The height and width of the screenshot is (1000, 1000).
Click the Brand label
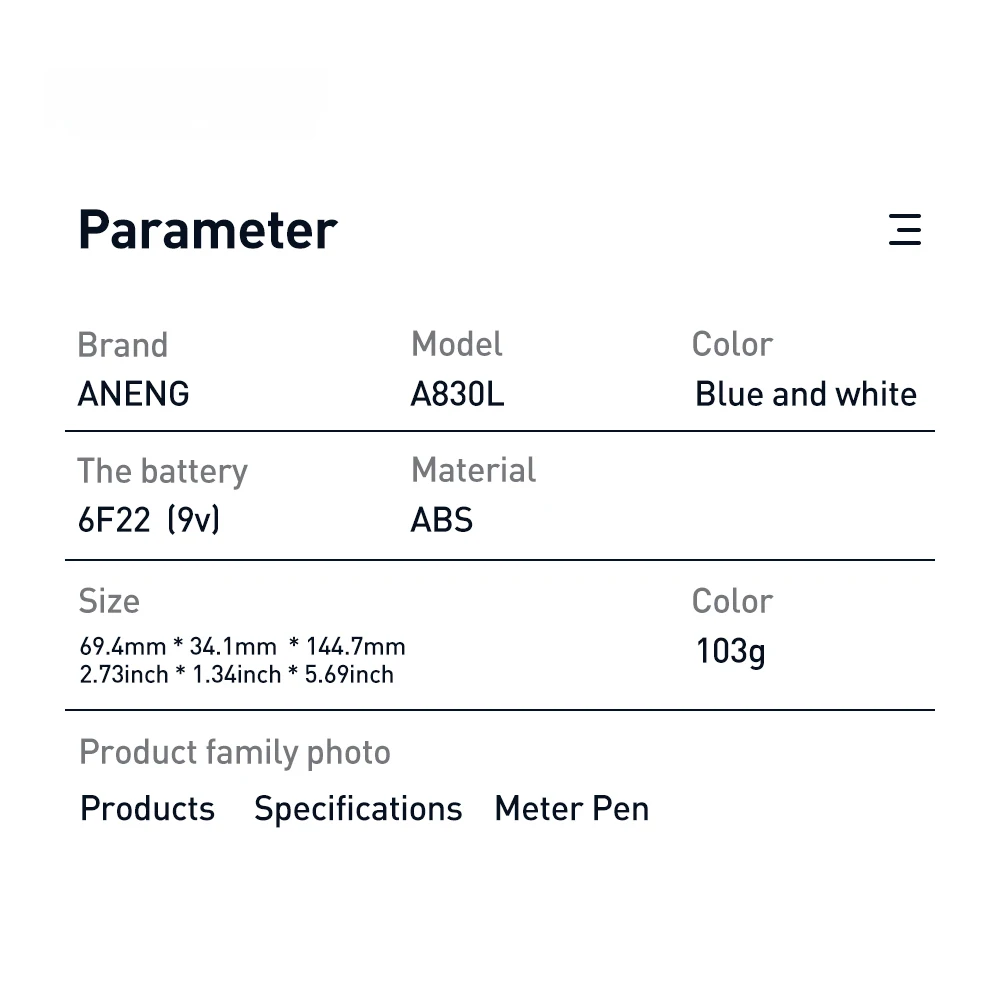pyautogui.click(x=122, y=345)
